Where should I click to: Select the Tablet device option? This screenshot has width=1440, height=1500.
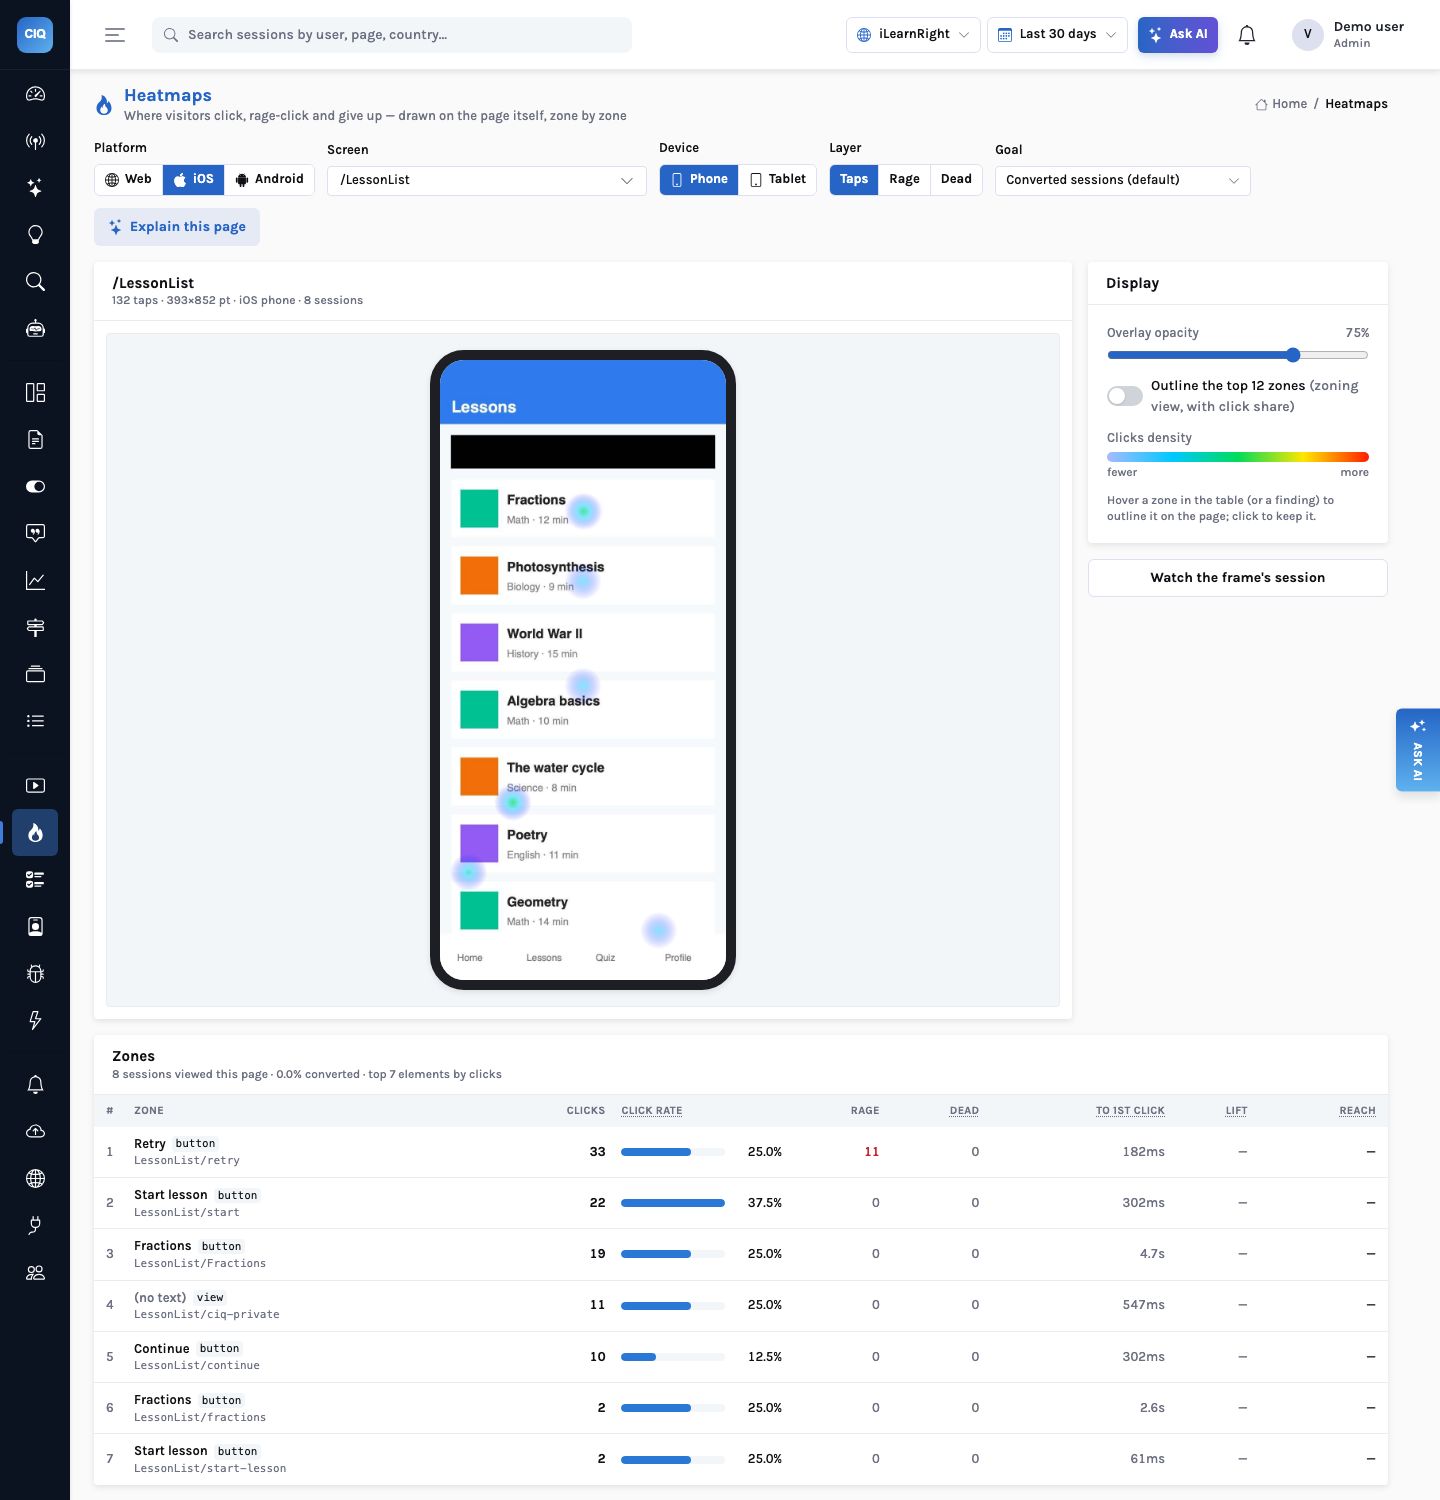click(x=778, y=180)
